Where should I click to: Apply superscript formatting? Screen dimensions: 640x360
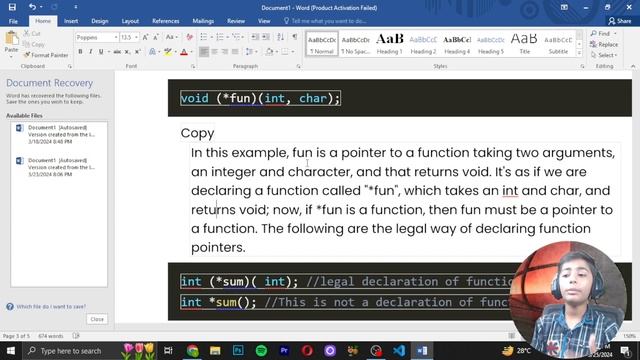138,52
